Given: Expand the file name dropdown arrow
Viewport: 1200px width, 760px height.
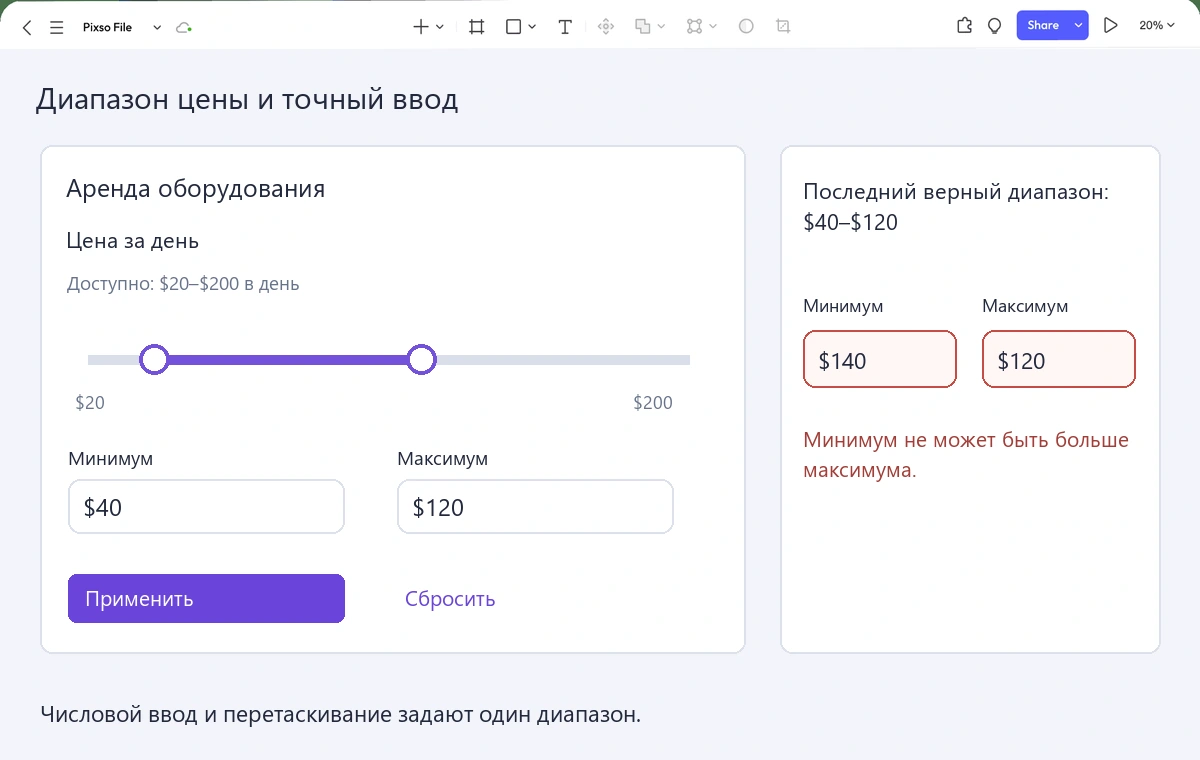Looking at the screenshot, I should [x=157, y=27].
